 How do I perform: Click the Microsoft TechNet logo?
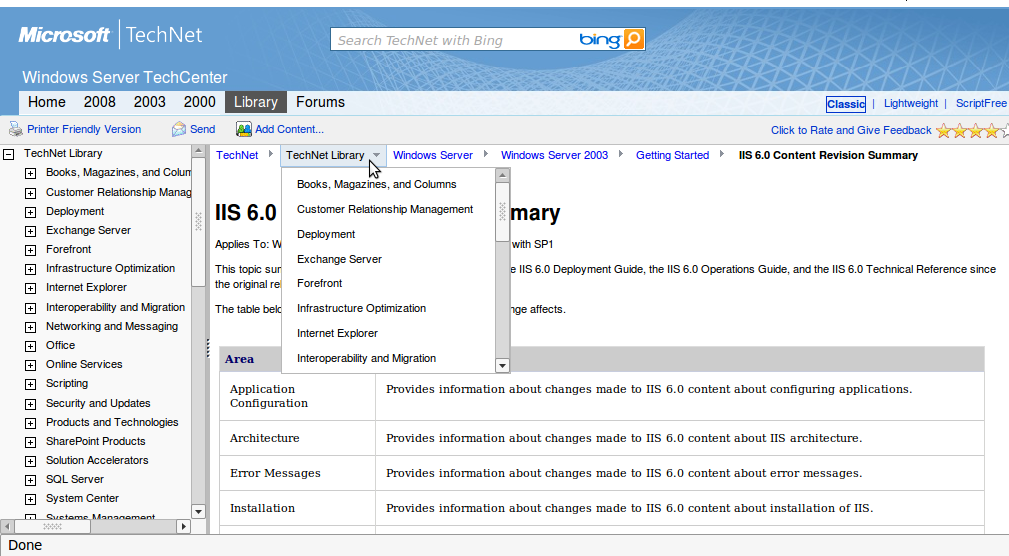[110, 35]
